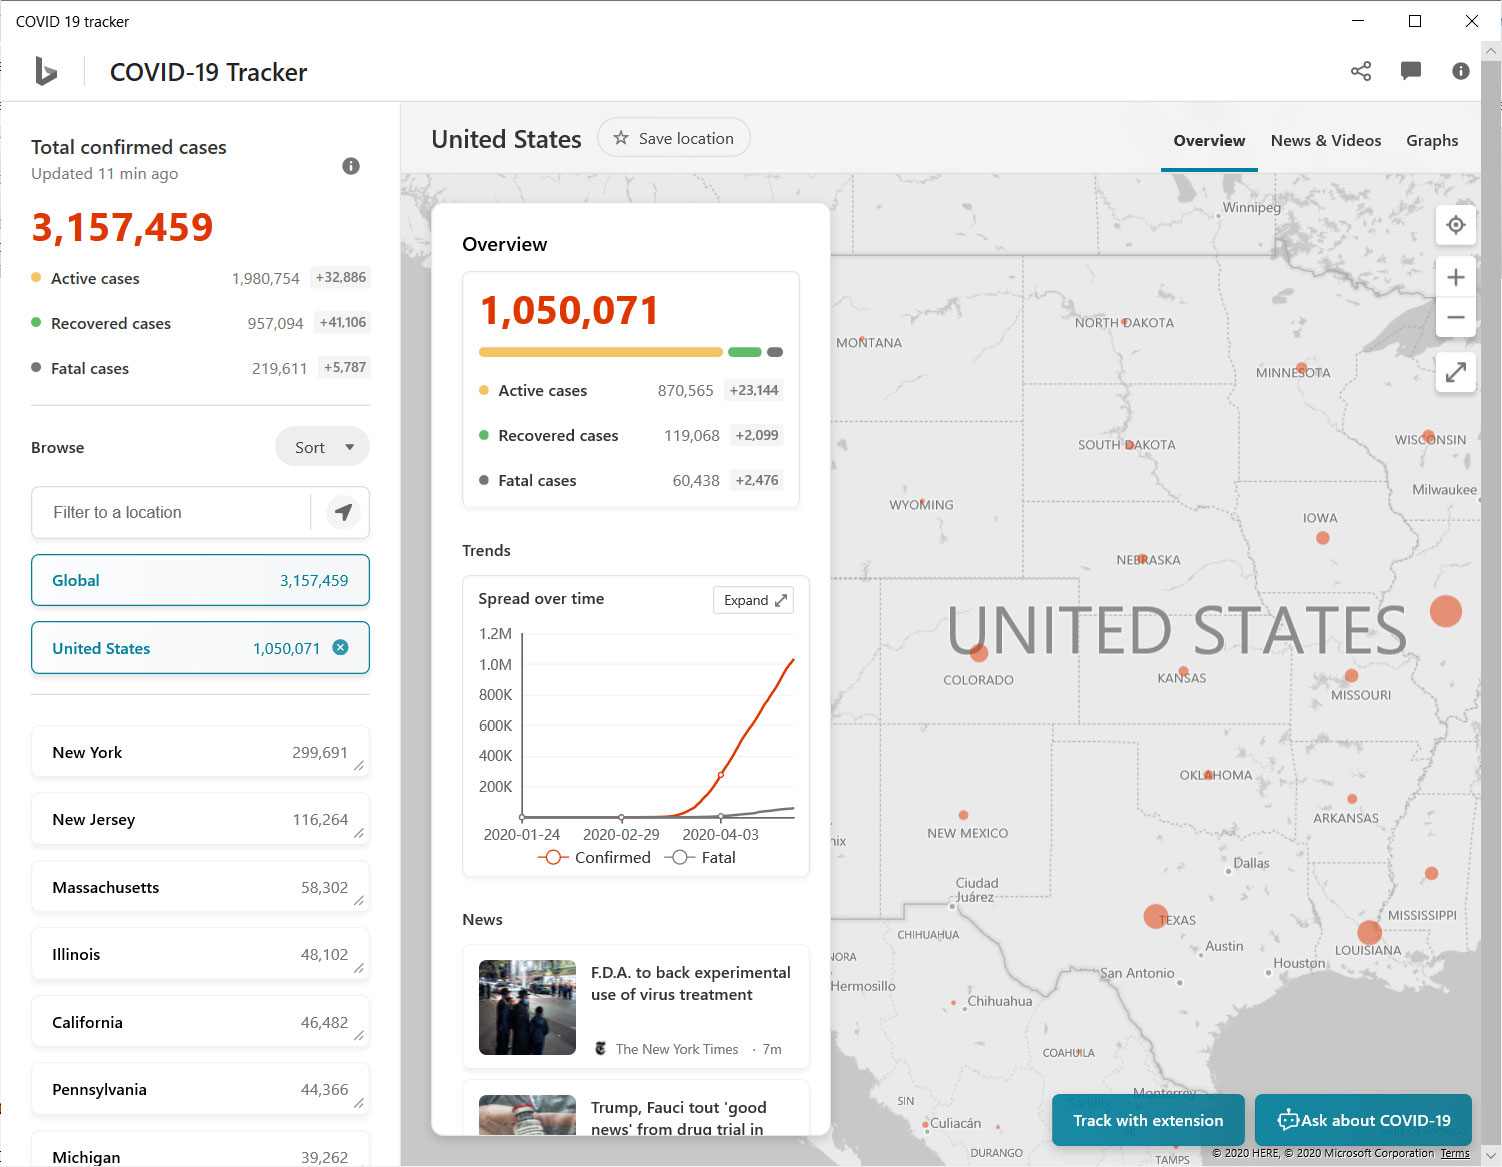Expand the Massachusetts row
This screenshot has width=1502, height=1167.
[200, 887]
